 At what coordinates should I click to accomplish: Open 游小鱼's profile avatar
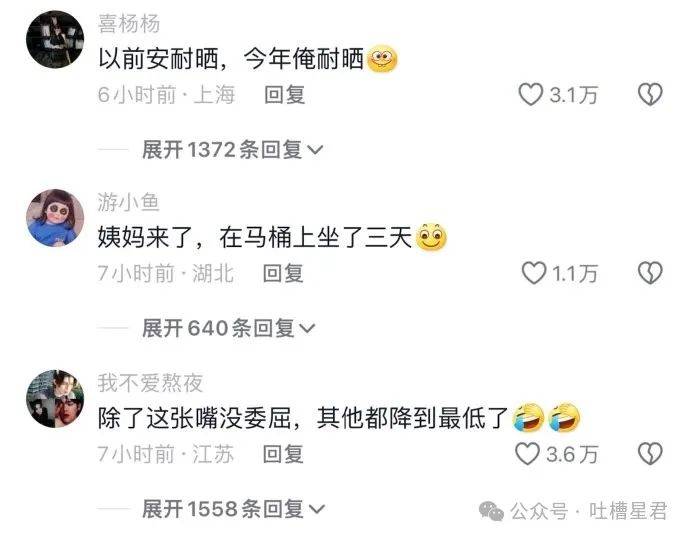click(x=55, y=218)
